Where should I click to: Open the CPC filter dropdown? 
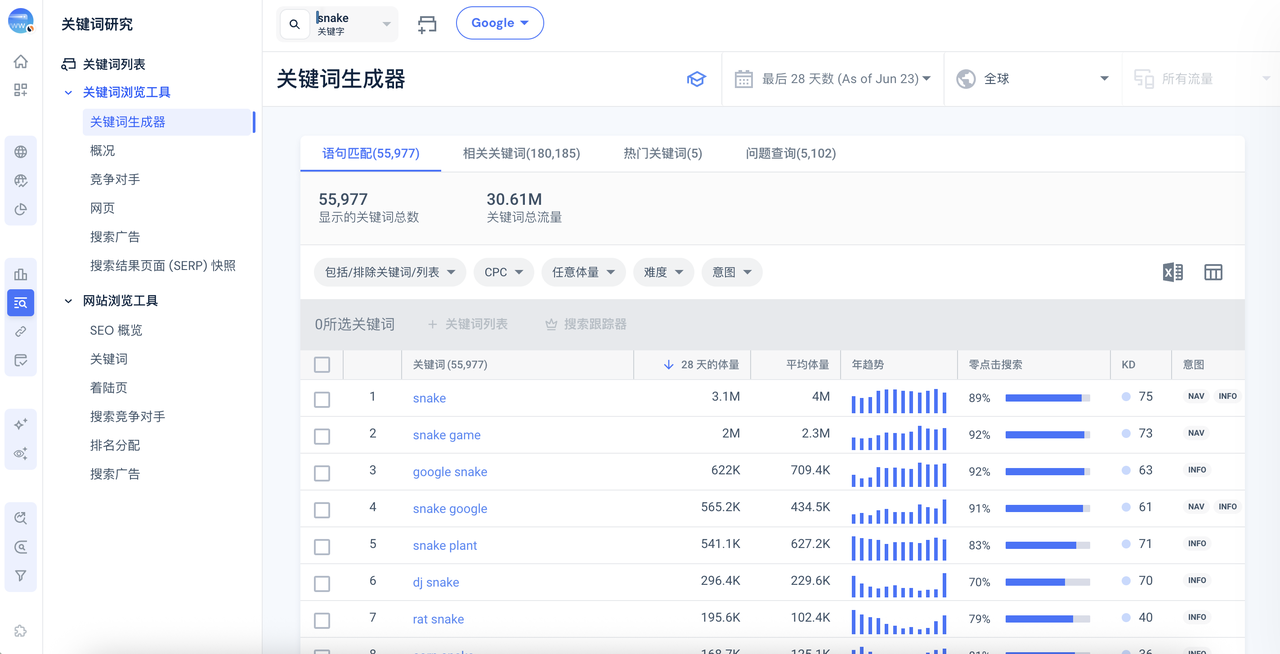click(503, 272)
